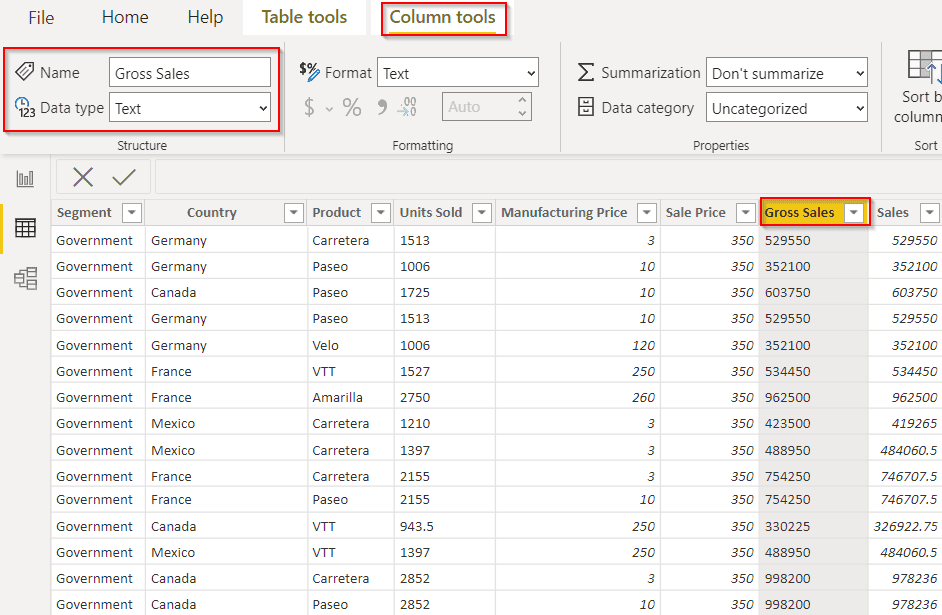Apply currency format dollar icon
This screenshot has width=942, height=615.
[309, 107]
